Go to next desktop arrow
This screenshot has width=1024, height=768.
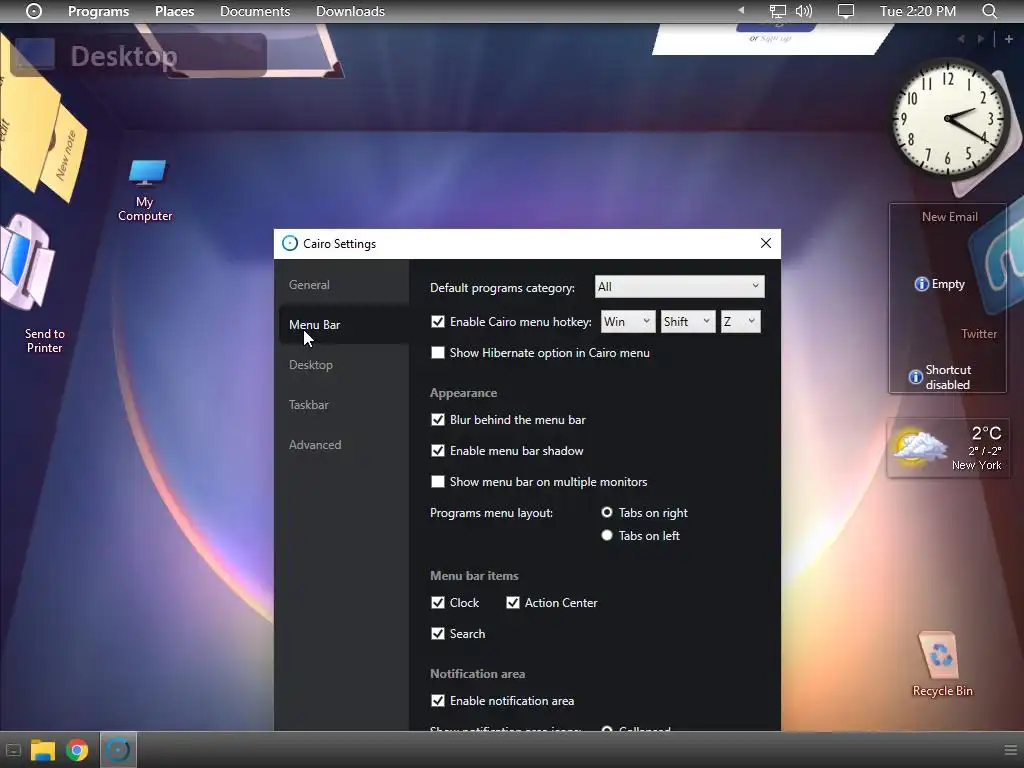(x=981, y=39)
